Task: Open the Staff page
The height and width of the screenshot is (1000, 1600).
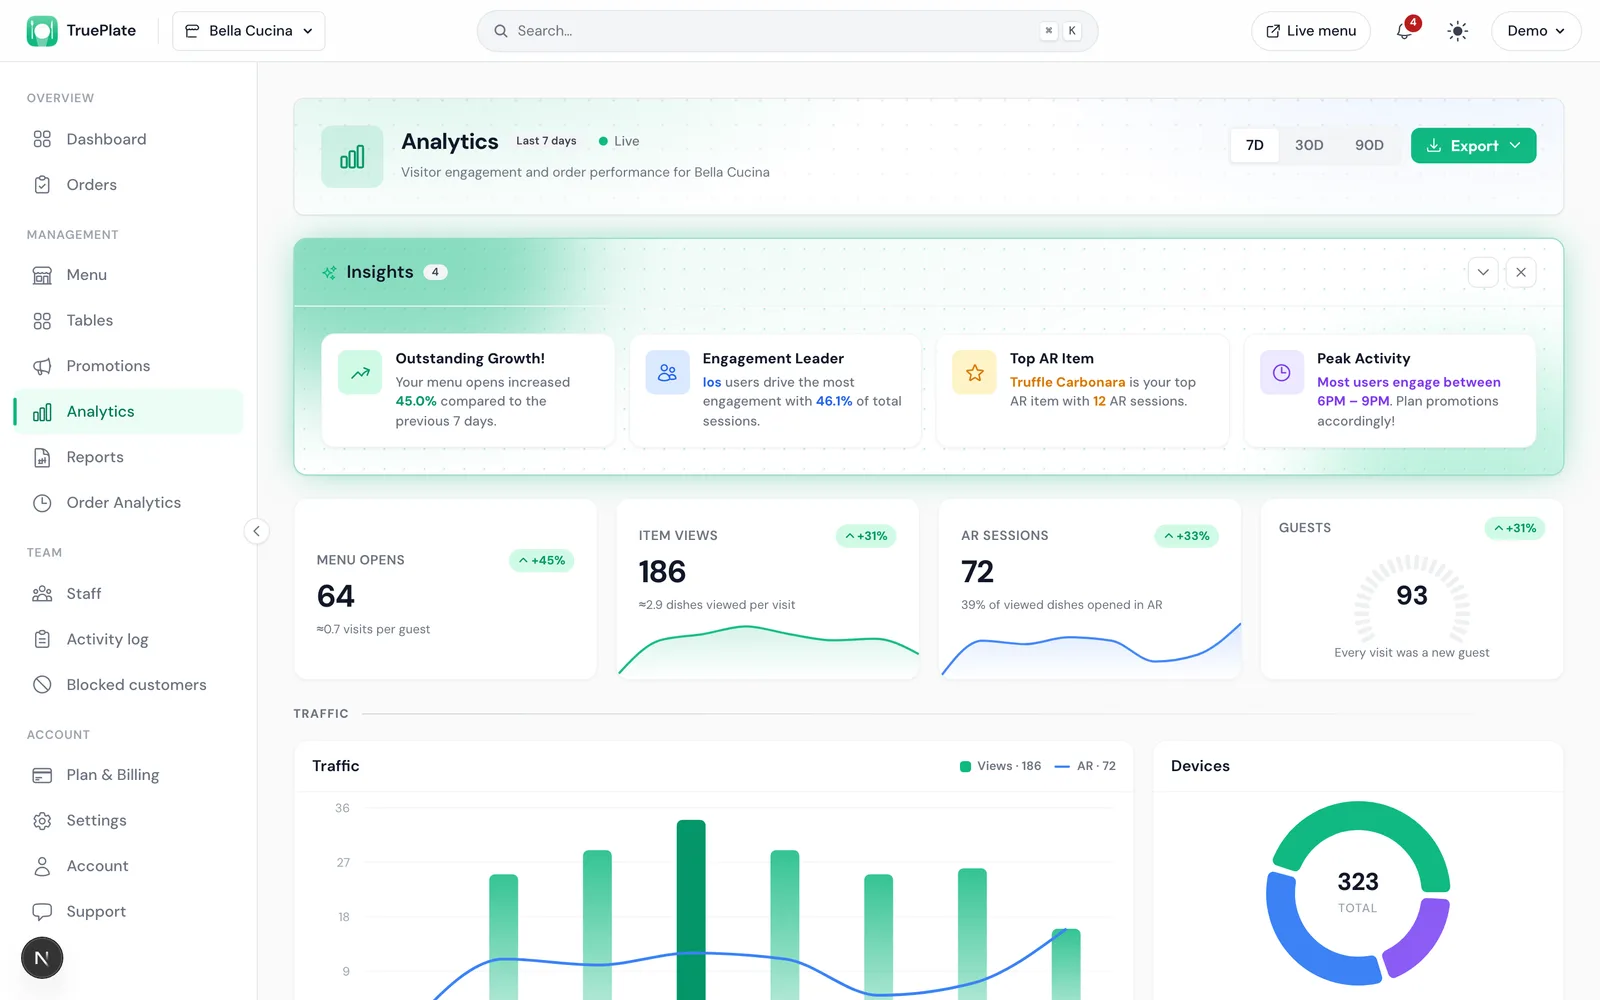Action: (x=129, y=594)
